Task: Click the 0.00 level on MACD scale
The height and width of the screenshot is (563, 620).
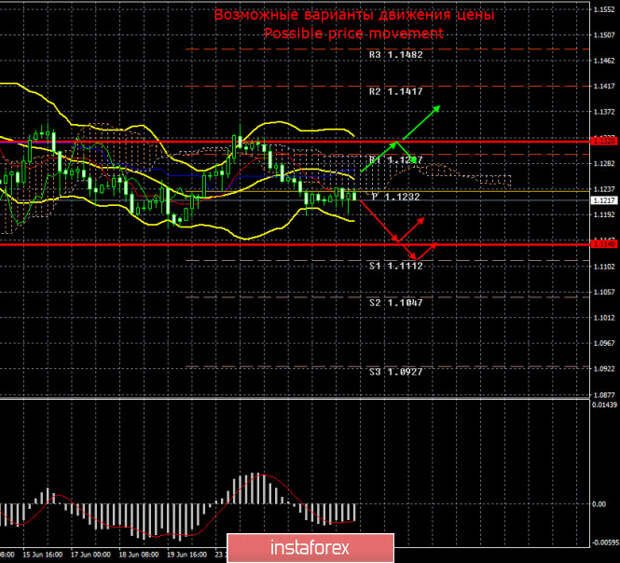Action: pos(601,505)
